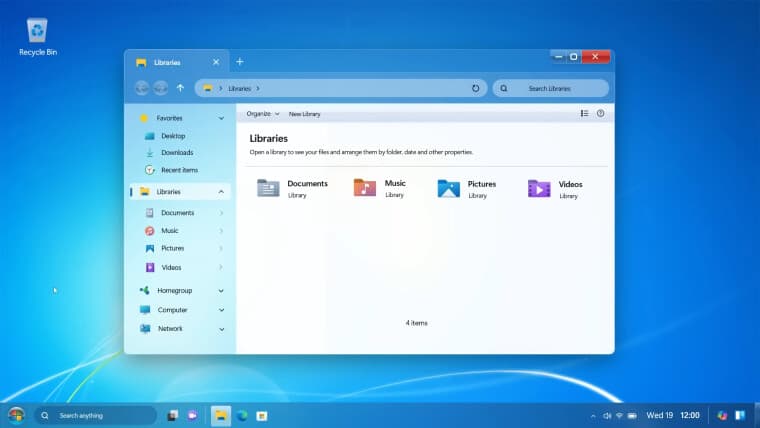Open the chat app on taskbar
This screenshot has height=428, width=760.
[x=192, y=415]
